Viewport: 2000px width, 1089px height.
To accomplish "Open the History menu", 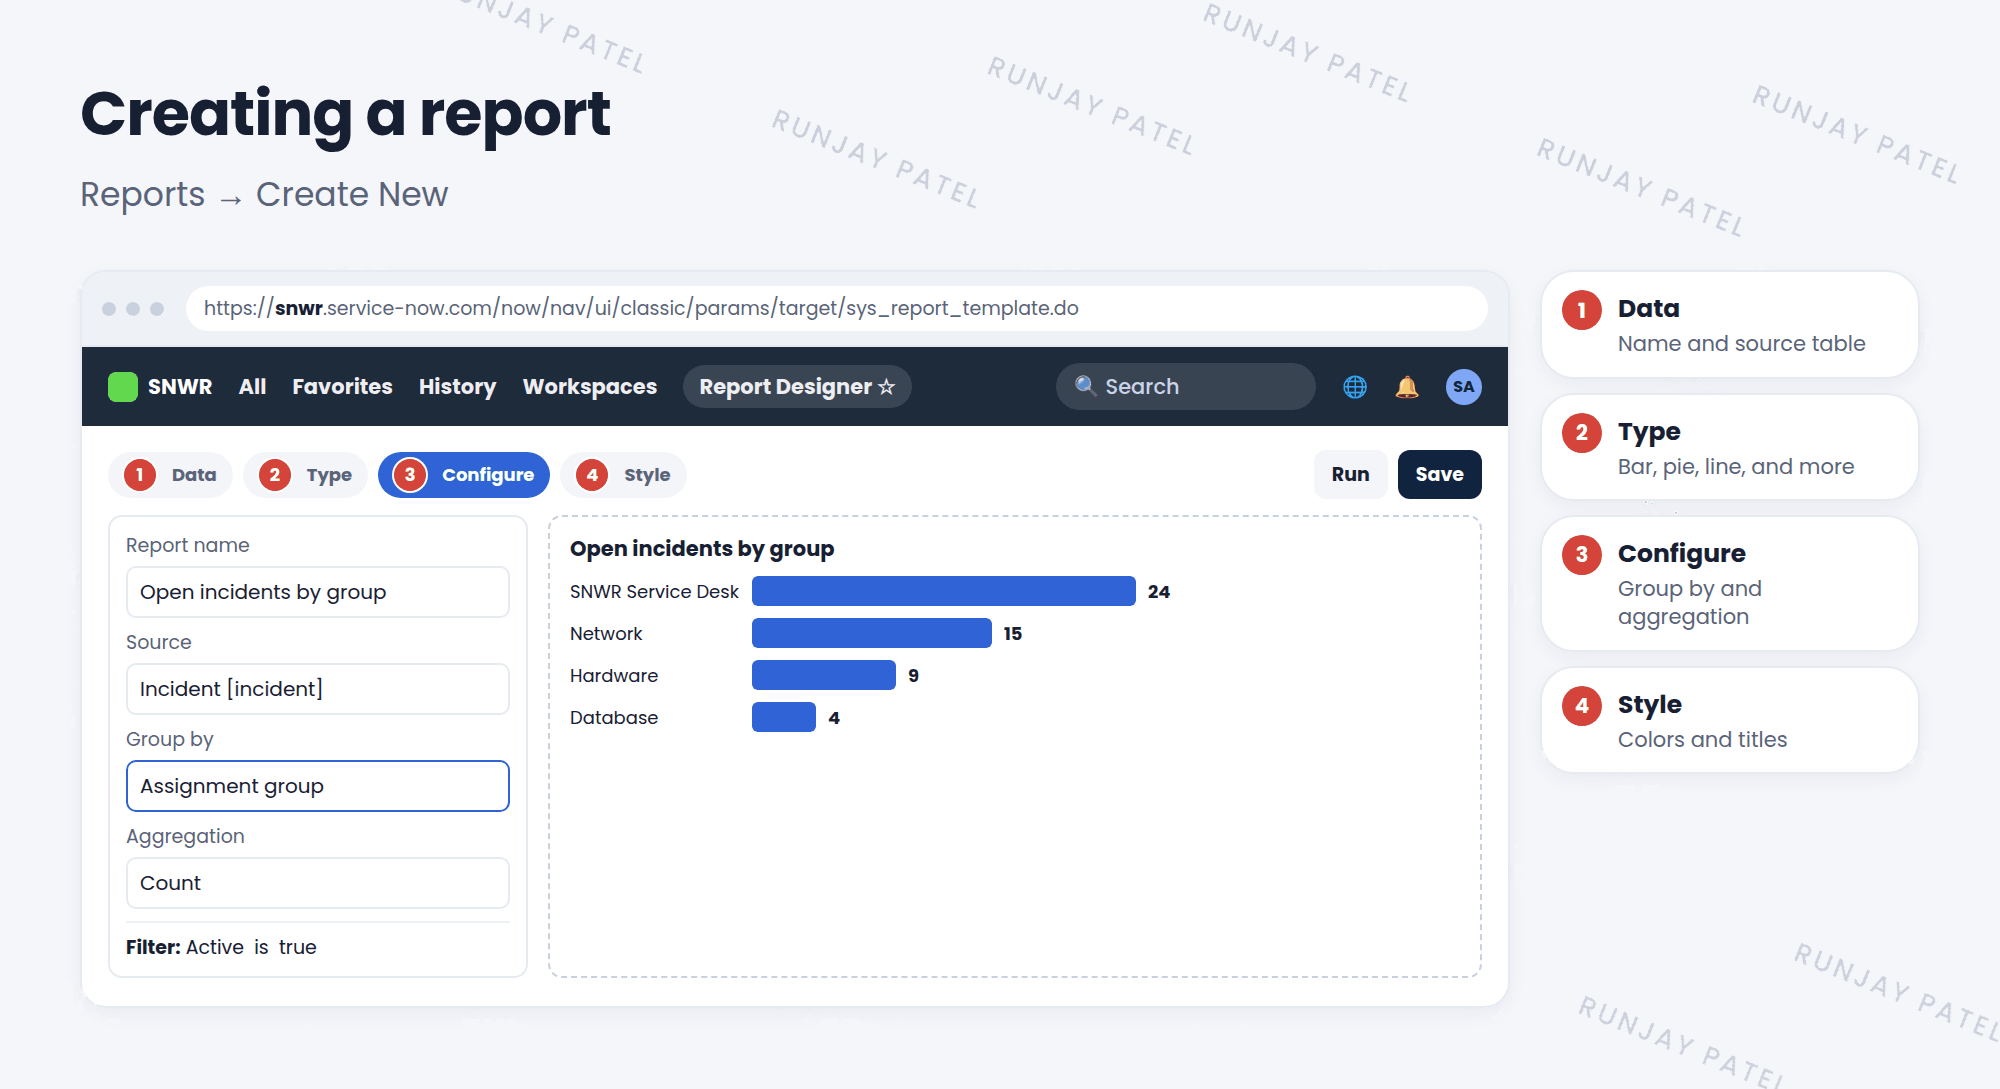I will [457, 387].
